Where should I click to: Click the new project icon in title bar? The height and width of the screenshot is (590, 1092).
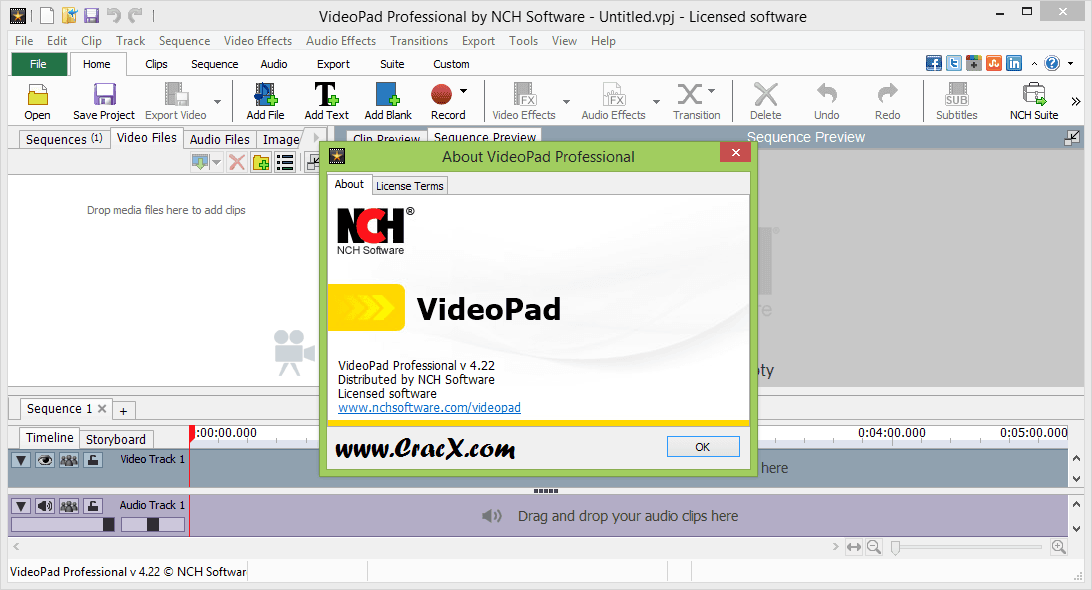47,15
